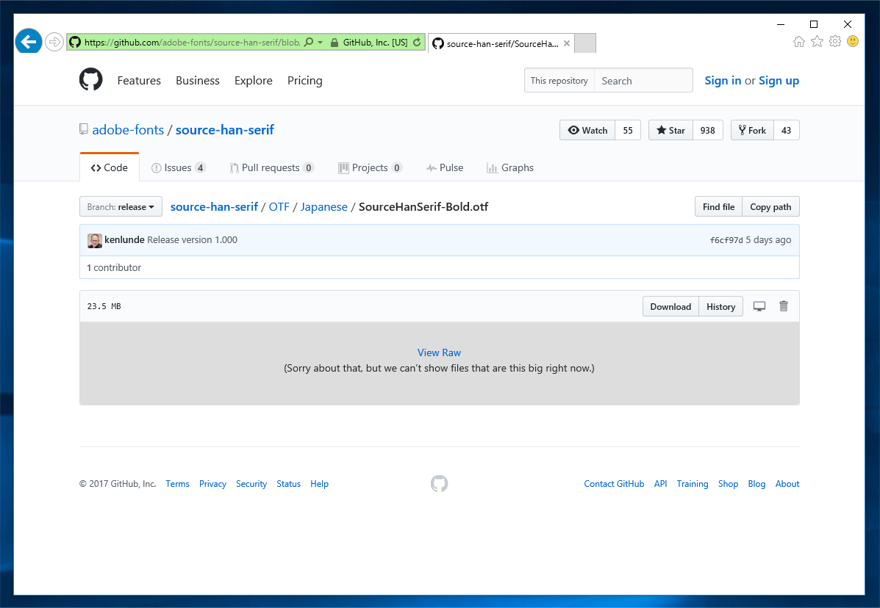The width and height of the screenshot is (880, 608).
Task: Open the Explore page
Action: pos(253,80)
